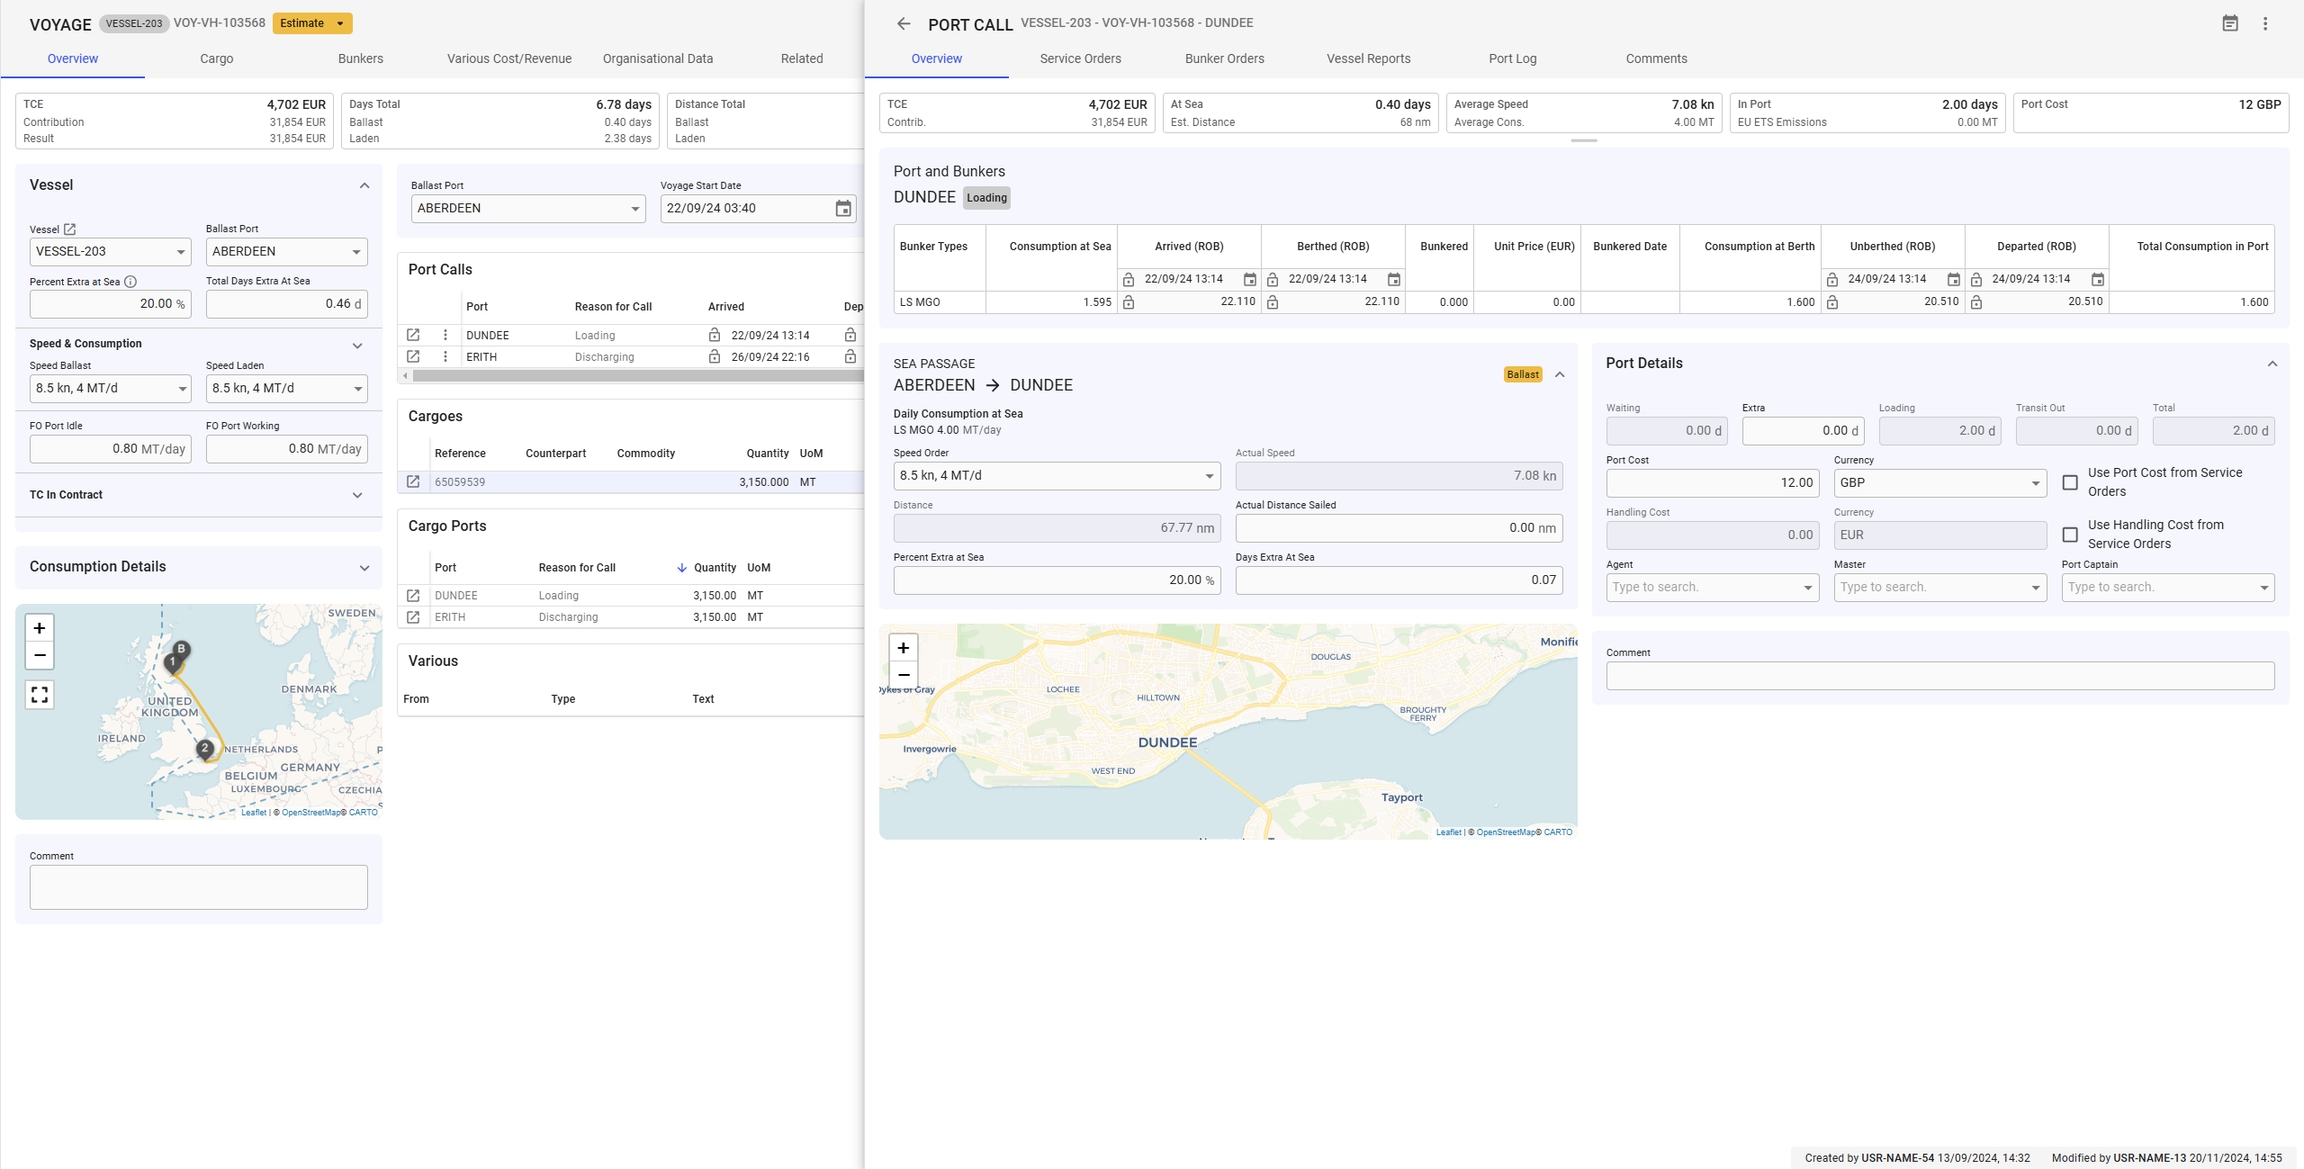Open the calendar icon in port call header

click(2230, 24)
